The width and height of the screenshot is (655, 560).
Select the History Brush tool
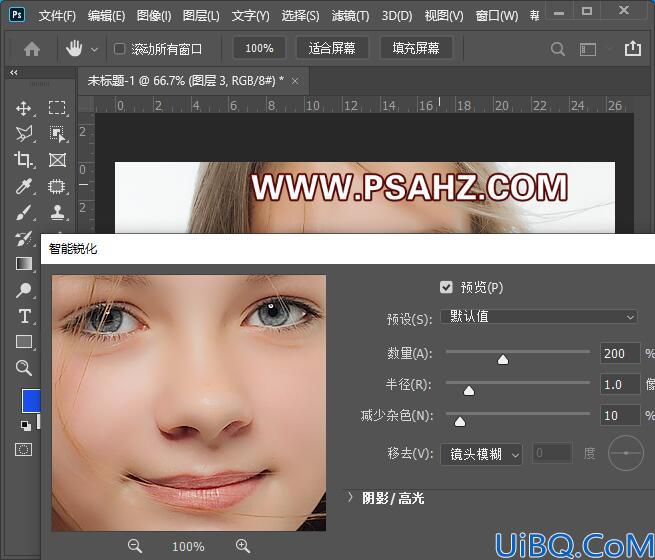(23, 238)
